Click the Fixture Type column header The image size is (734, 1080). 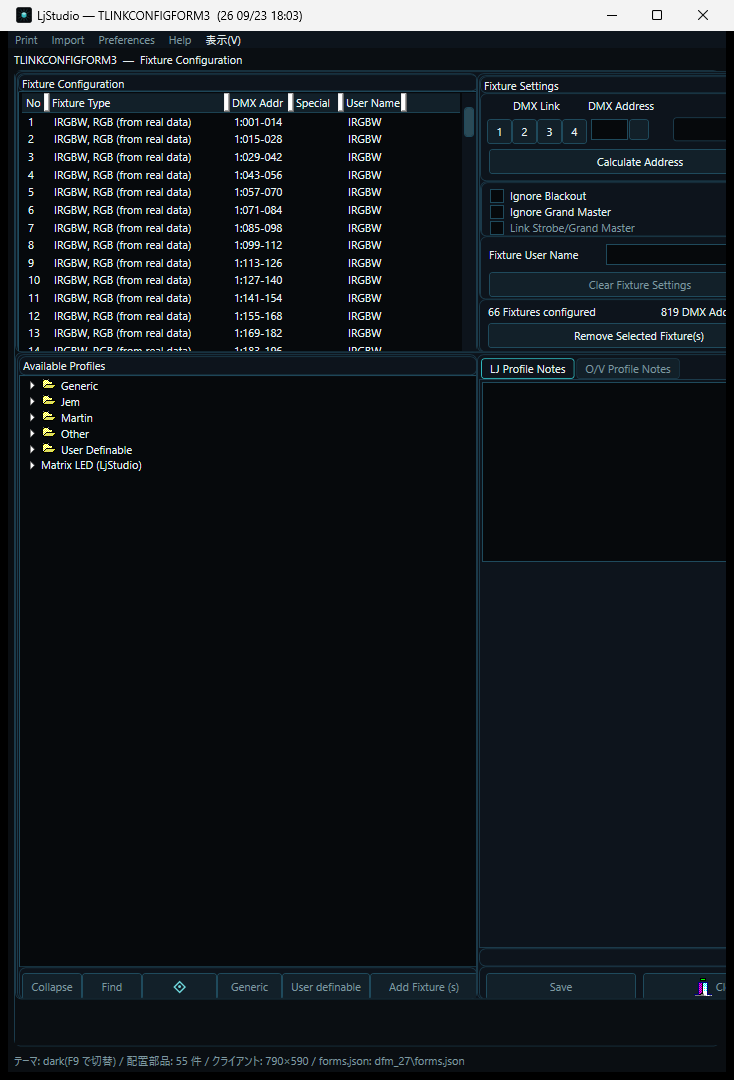[x=136, y=103]
